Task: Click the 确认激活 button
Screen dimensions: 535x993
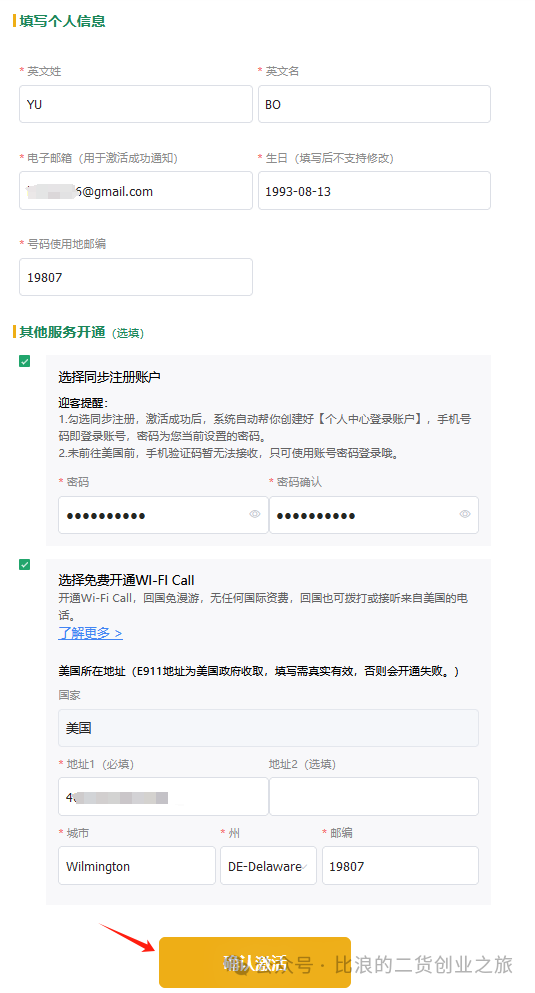Action: click(x=255, y=963)
